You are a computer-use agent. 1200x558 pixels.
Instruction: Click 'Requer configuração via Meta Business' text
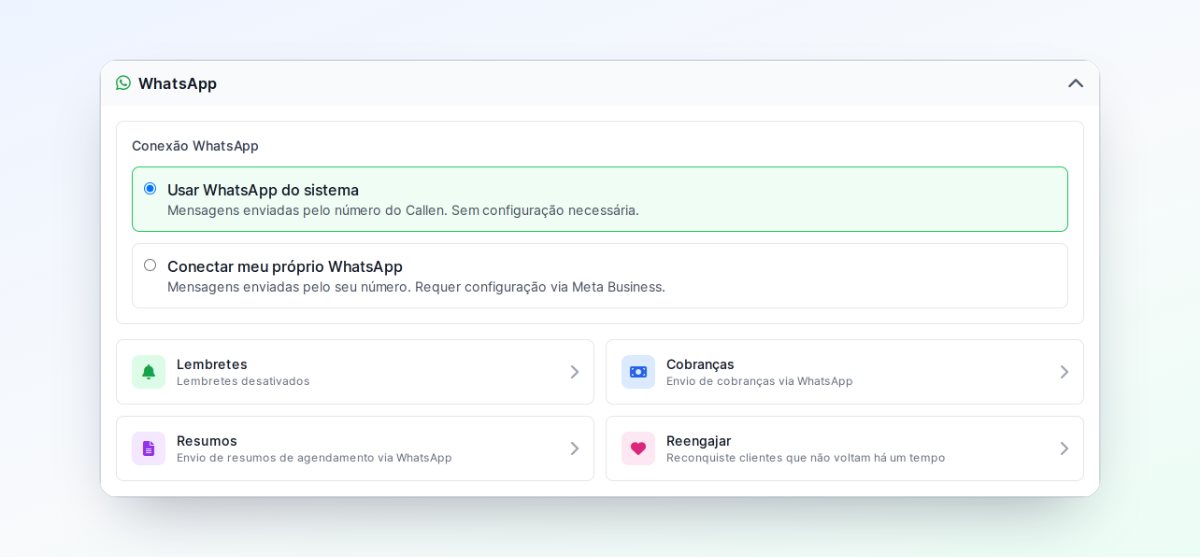(540, 287)
